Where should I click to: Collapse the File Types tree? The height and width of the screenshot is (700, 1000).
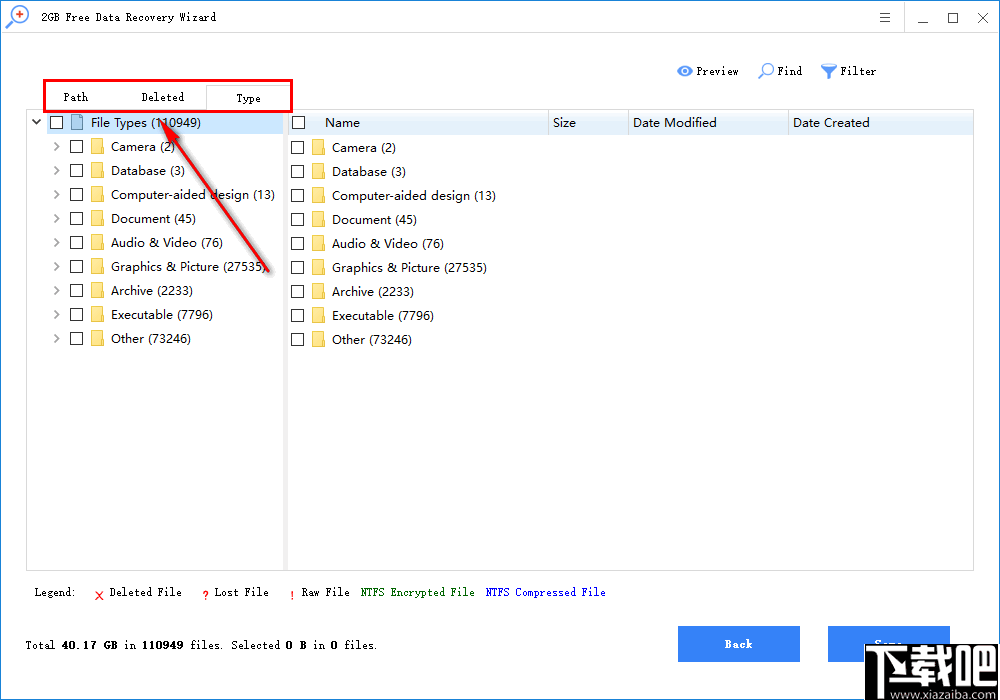pos(36,122)
